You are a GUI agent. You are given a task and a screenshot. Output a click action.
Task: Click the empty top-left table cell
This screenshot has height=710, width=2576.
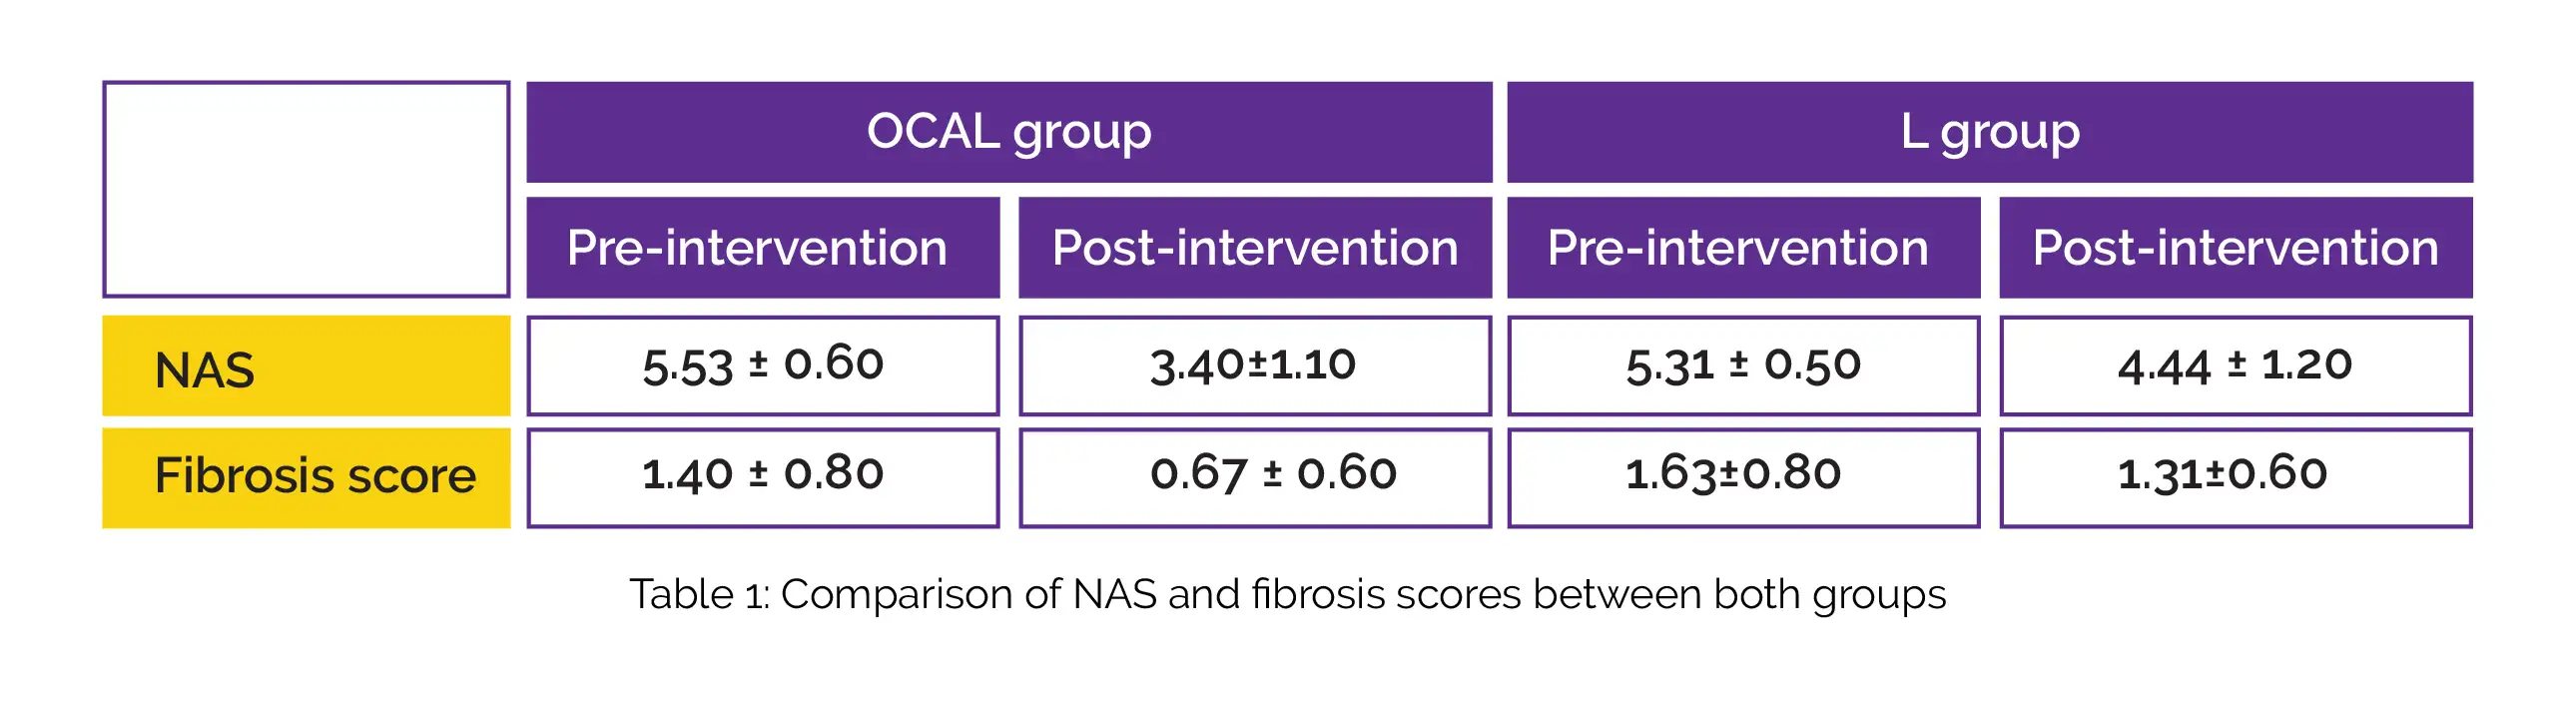click(306, 189)
